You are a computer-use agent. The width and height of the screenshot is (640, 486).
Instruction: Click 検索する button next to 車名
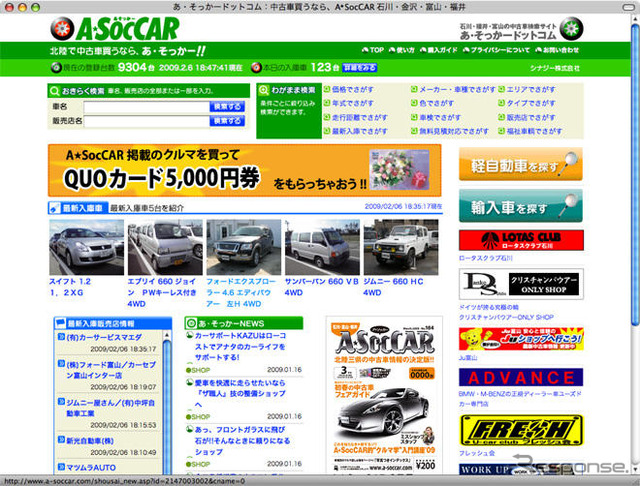227,107
